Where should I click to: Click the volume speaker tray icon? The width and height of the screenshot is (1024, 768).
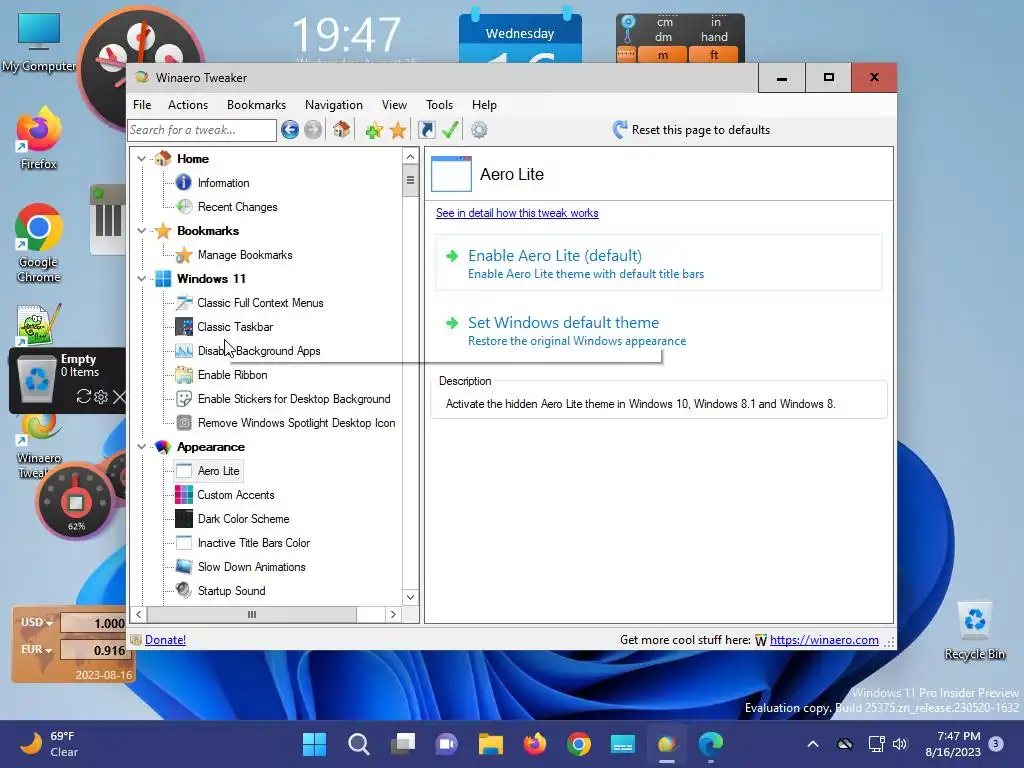[x=900, y=744]
